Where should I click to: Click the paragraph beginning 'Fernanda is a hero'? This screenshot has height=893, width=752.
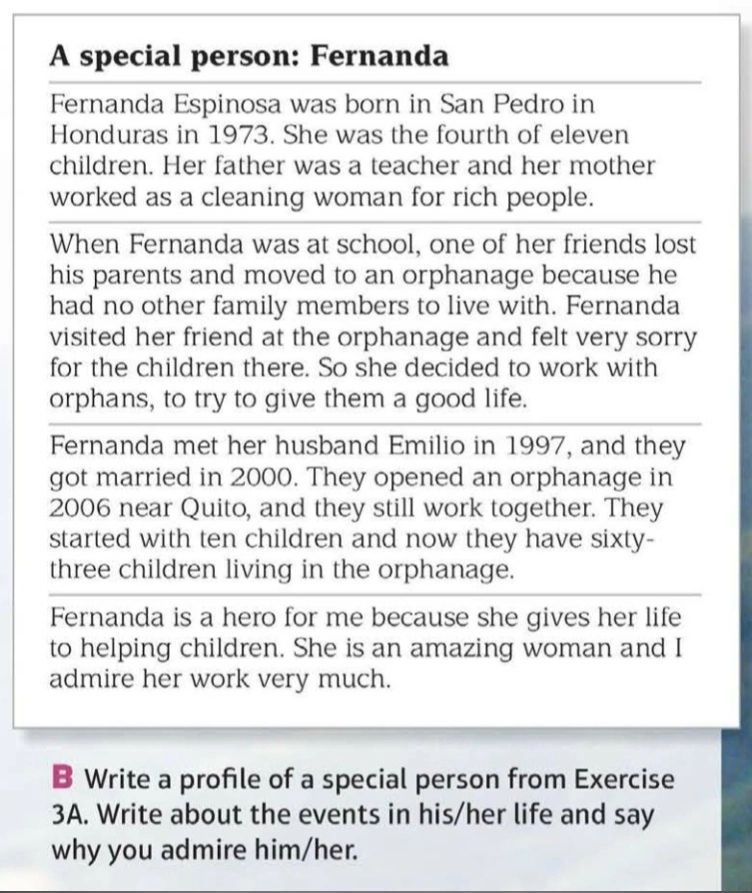366,648
